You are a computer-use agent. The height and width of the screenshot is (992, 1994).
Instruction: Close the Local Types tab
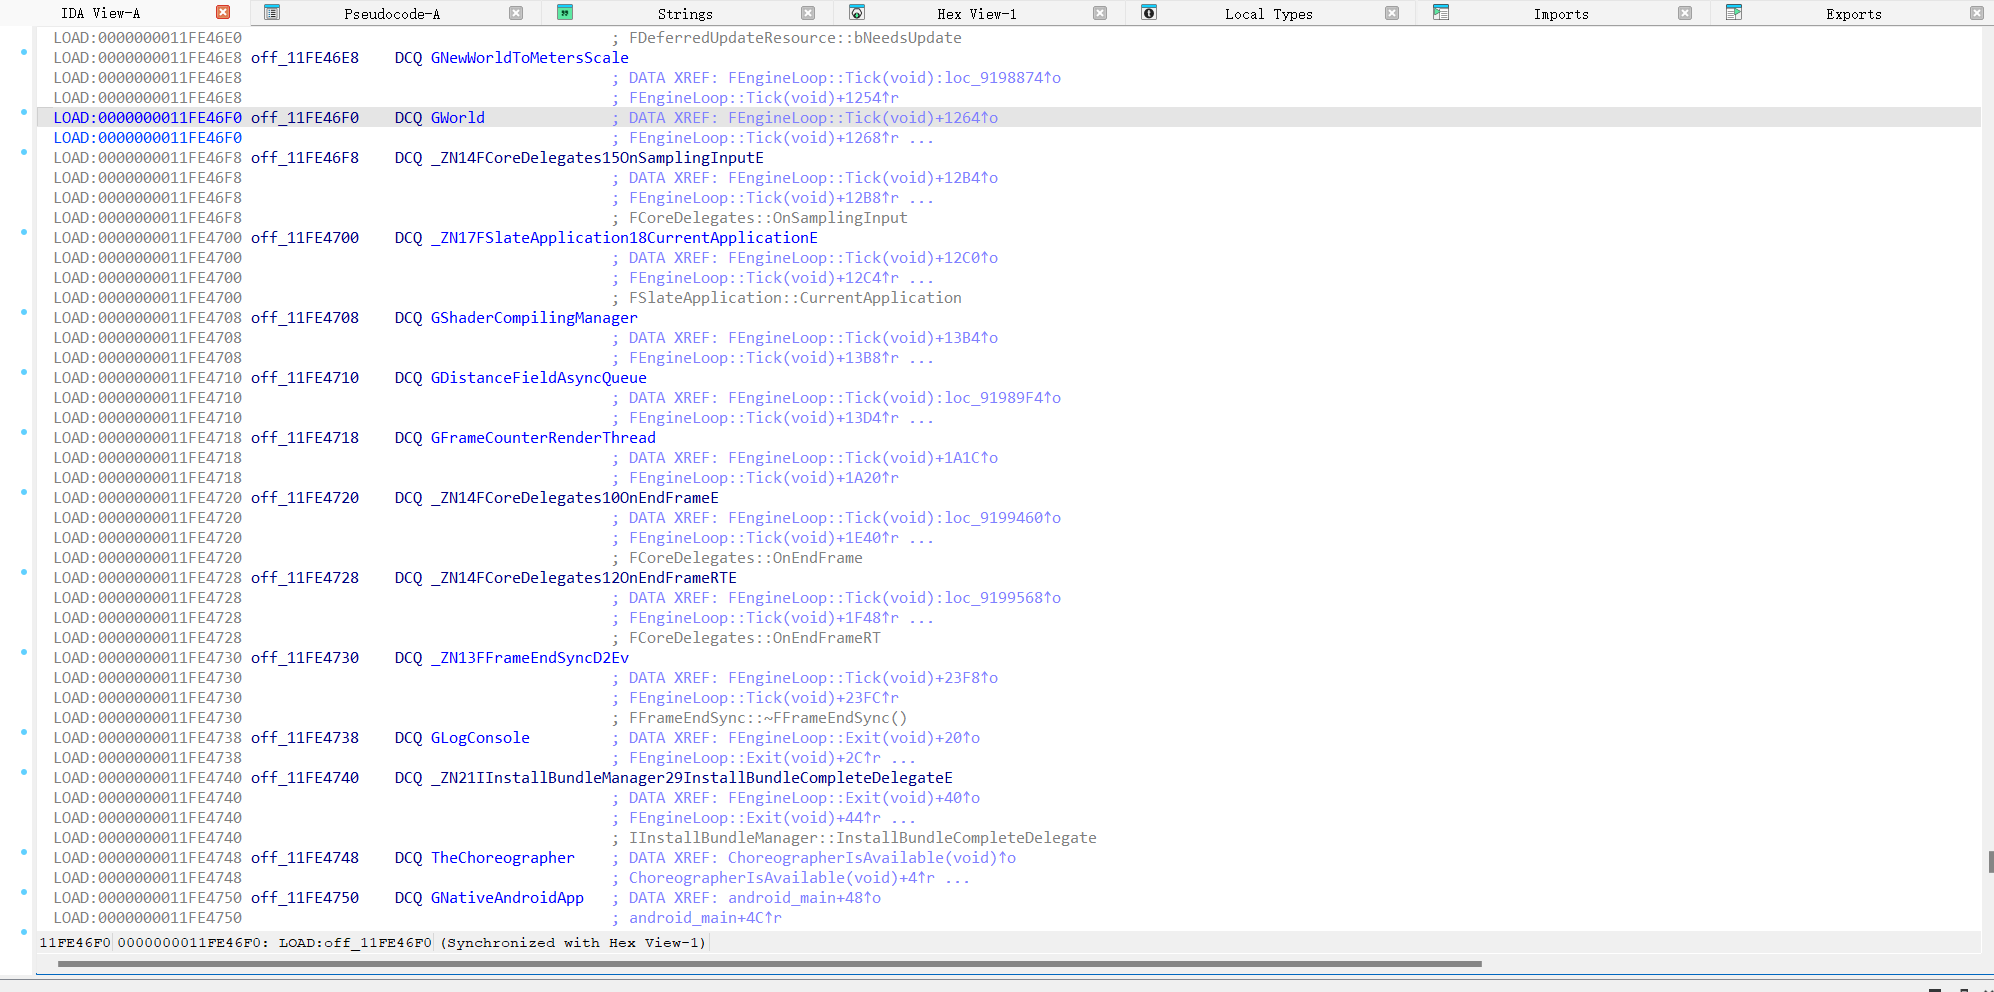pos(1392,13)
